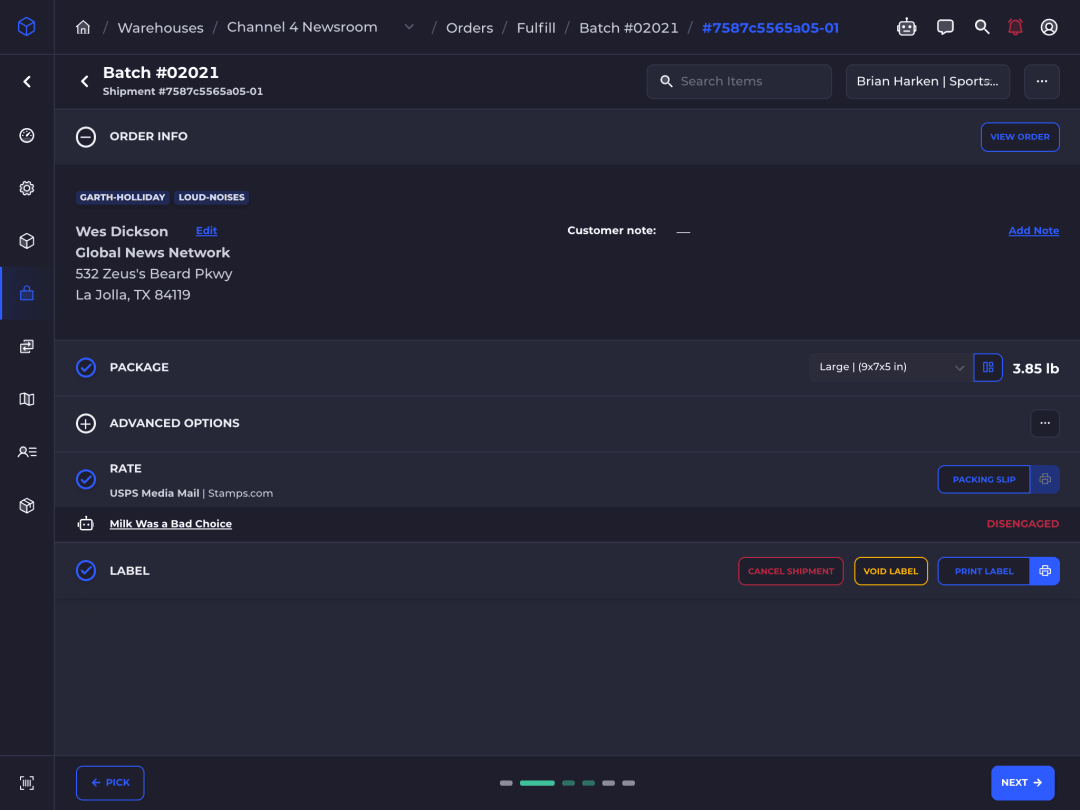Navigate to Batch #02021 breadcrumb

point(629,28)
